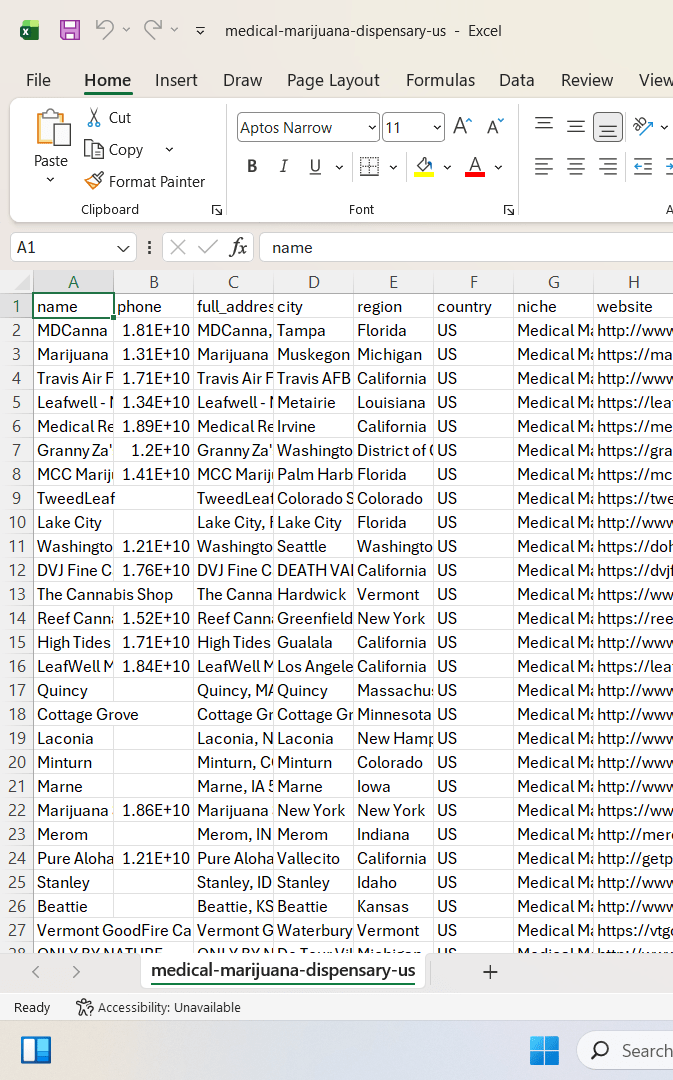Click the formula bar containing name

(x=468, y=247)
